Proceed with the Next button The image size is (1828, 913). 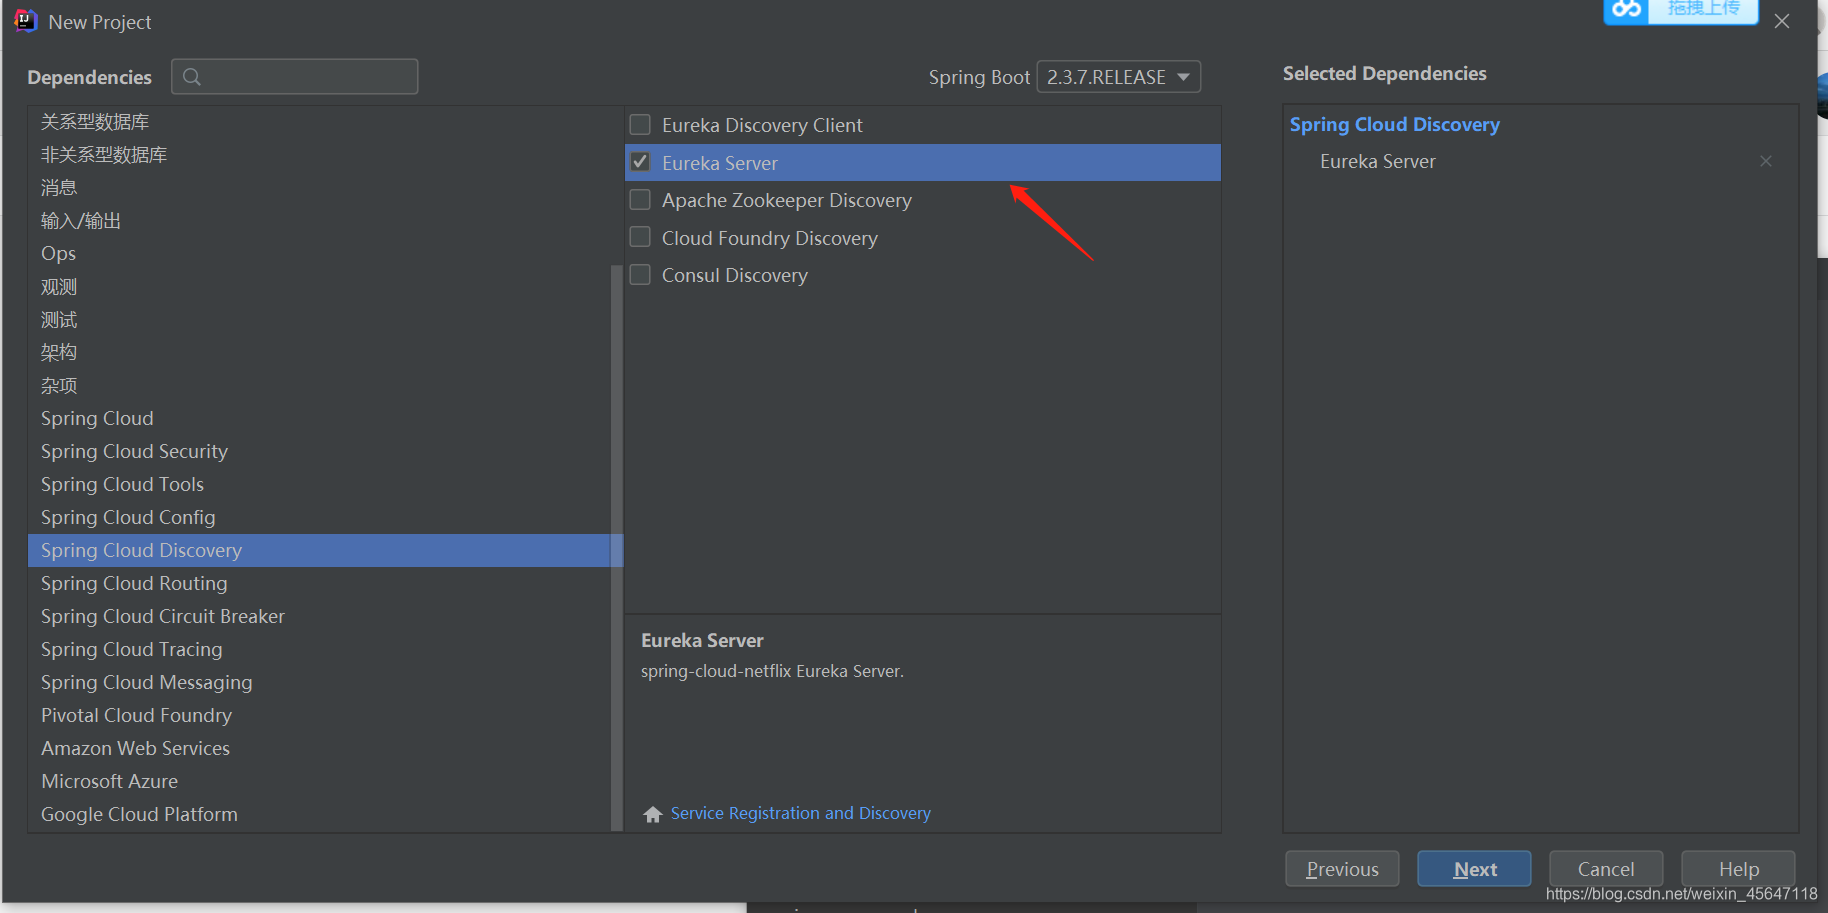[1474, 869]
